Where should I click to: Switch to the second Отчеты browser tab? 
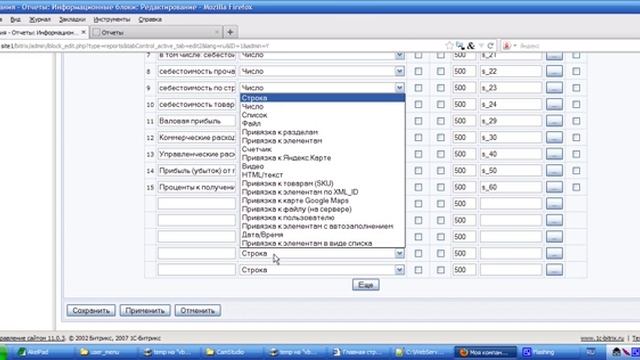pyautogui.click(x=156, y=32)
